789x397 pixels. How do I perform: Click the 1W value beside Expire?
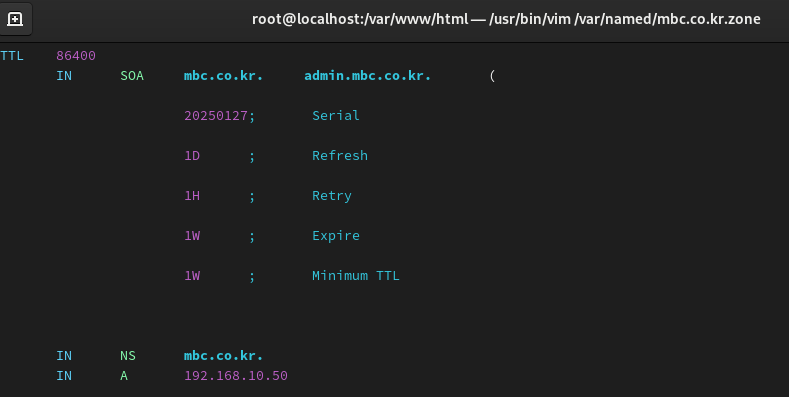tap(192, 235)
